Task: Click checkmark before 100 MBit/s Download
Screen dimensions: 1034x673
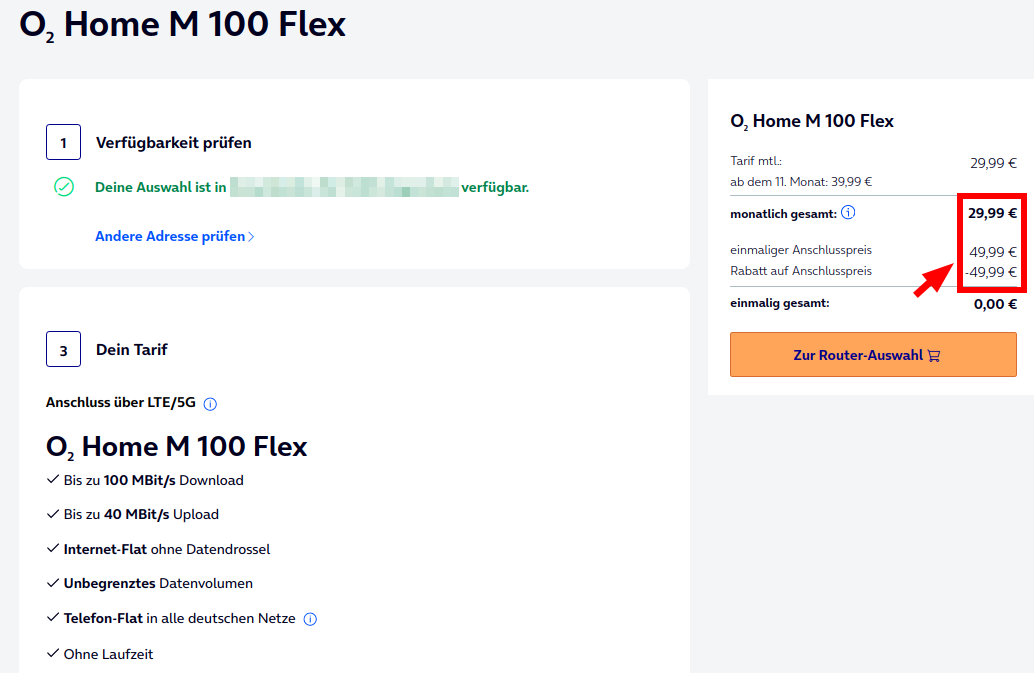Action: tap(53, 480)
